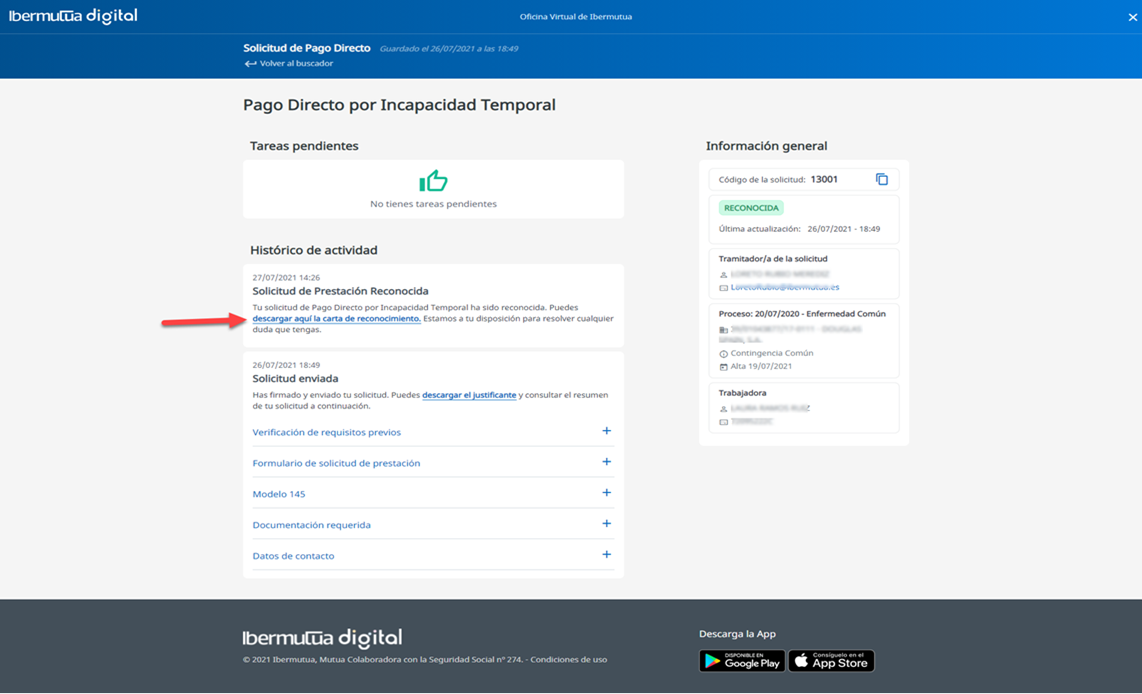Click the Ibermutua digital header logo
The height and width of the screenshot is (694, 1142).
[x=73, y=16]
